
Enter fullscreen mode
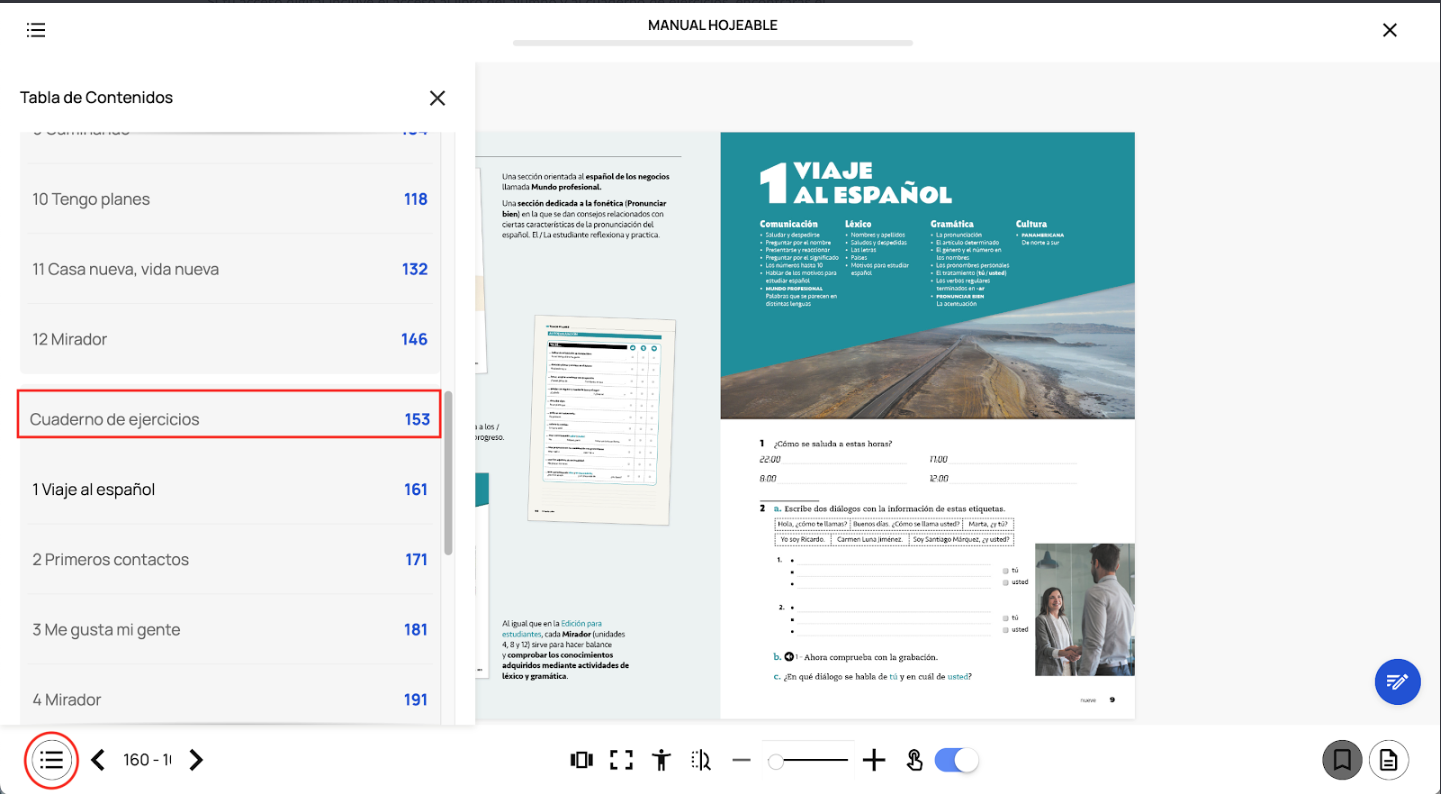click(x=621, y=760)
